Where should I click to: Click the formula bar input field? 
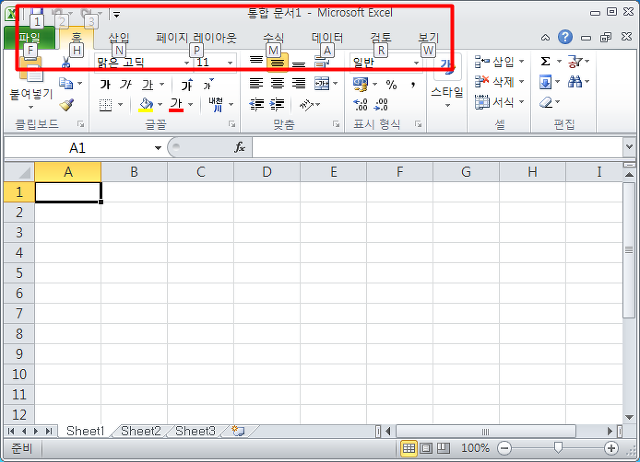click(438, 147)
